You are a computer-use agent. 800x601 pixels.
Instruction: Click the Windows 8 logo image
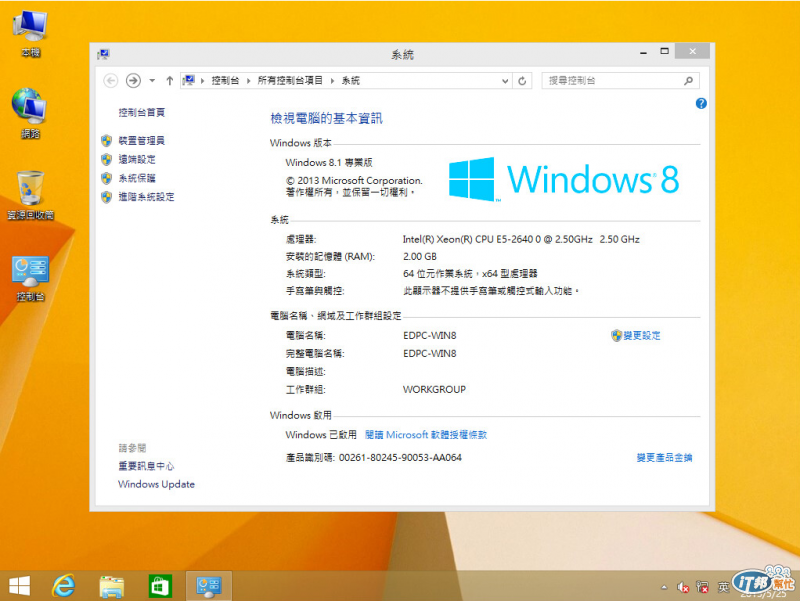pos(564,179)
